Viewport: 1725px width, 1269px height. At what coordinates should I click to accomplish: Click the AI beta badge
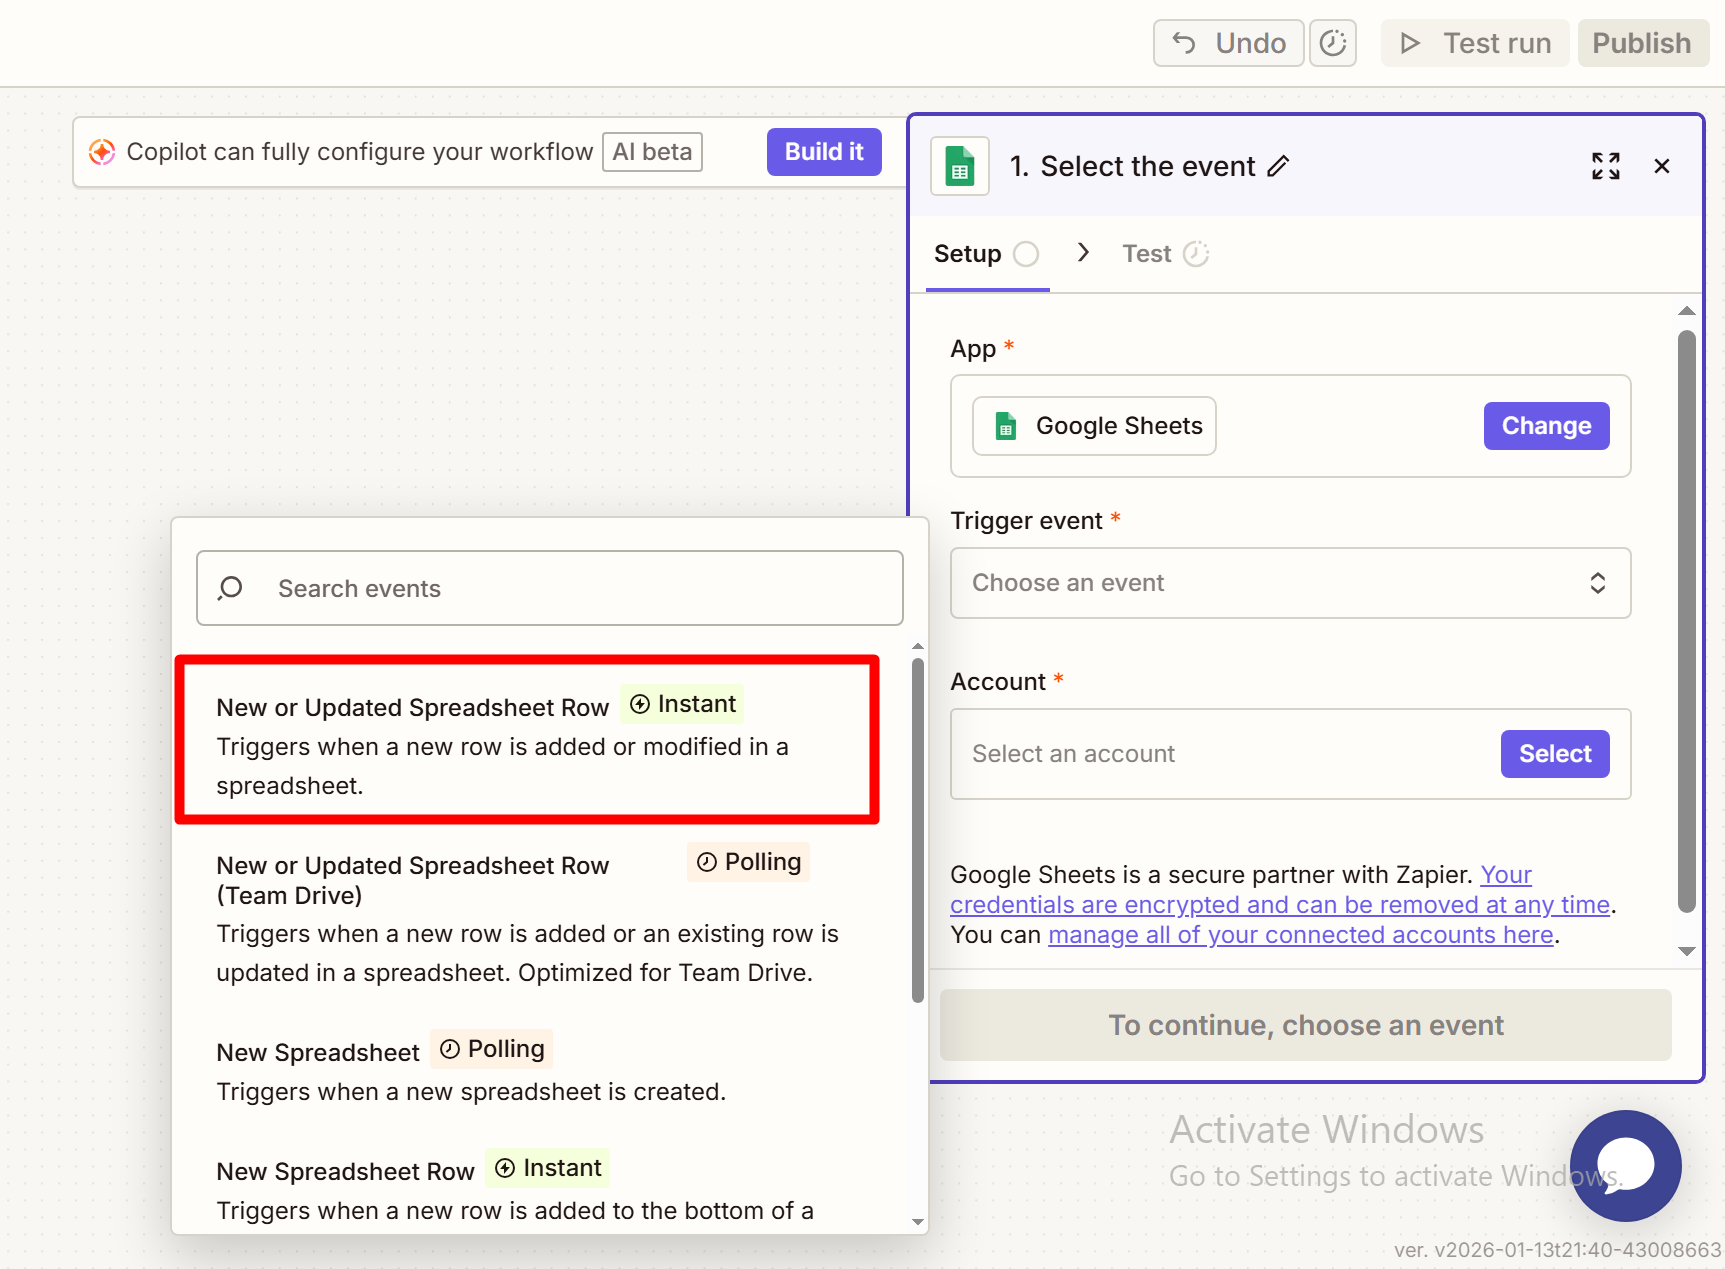(652, 152)
